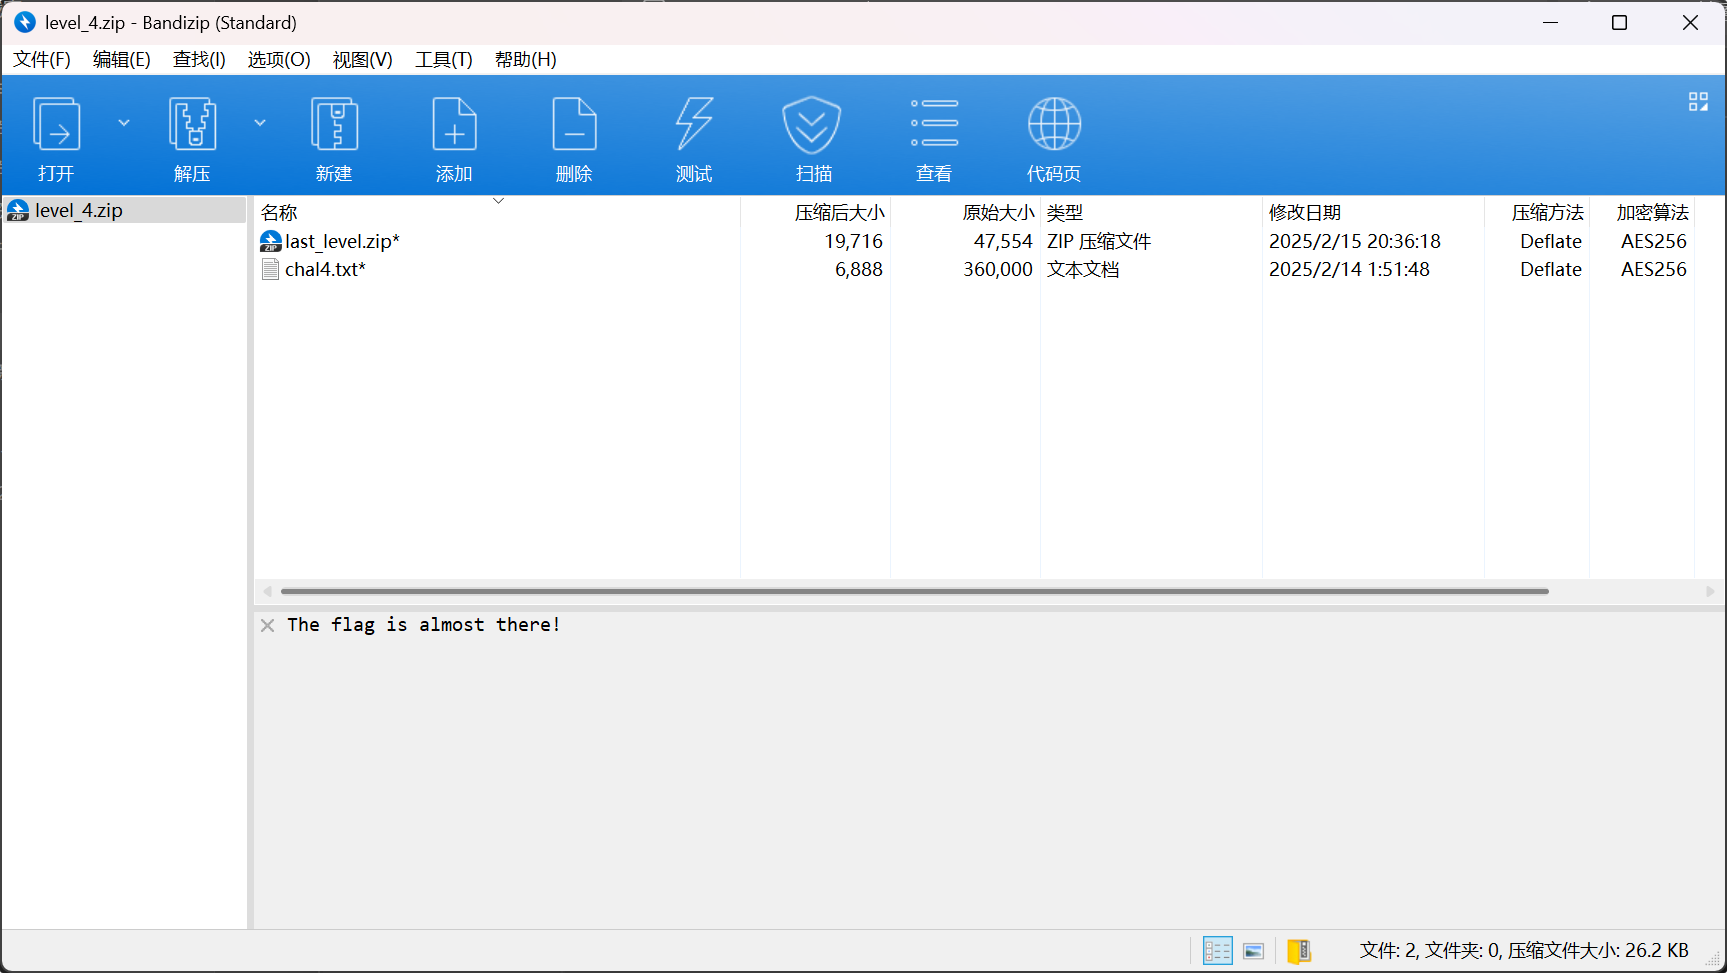Open the 帮助(H) menu
The width and height of the screenshot is (1727, 973).
pyautogui.click(x=525, y=59)
